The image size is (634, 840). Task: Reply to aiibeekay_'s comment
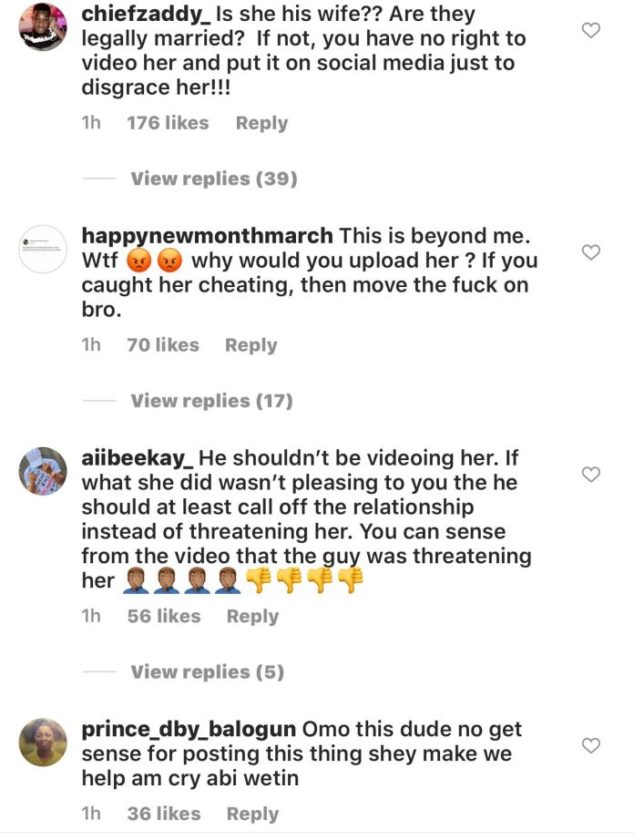[252, 616]
